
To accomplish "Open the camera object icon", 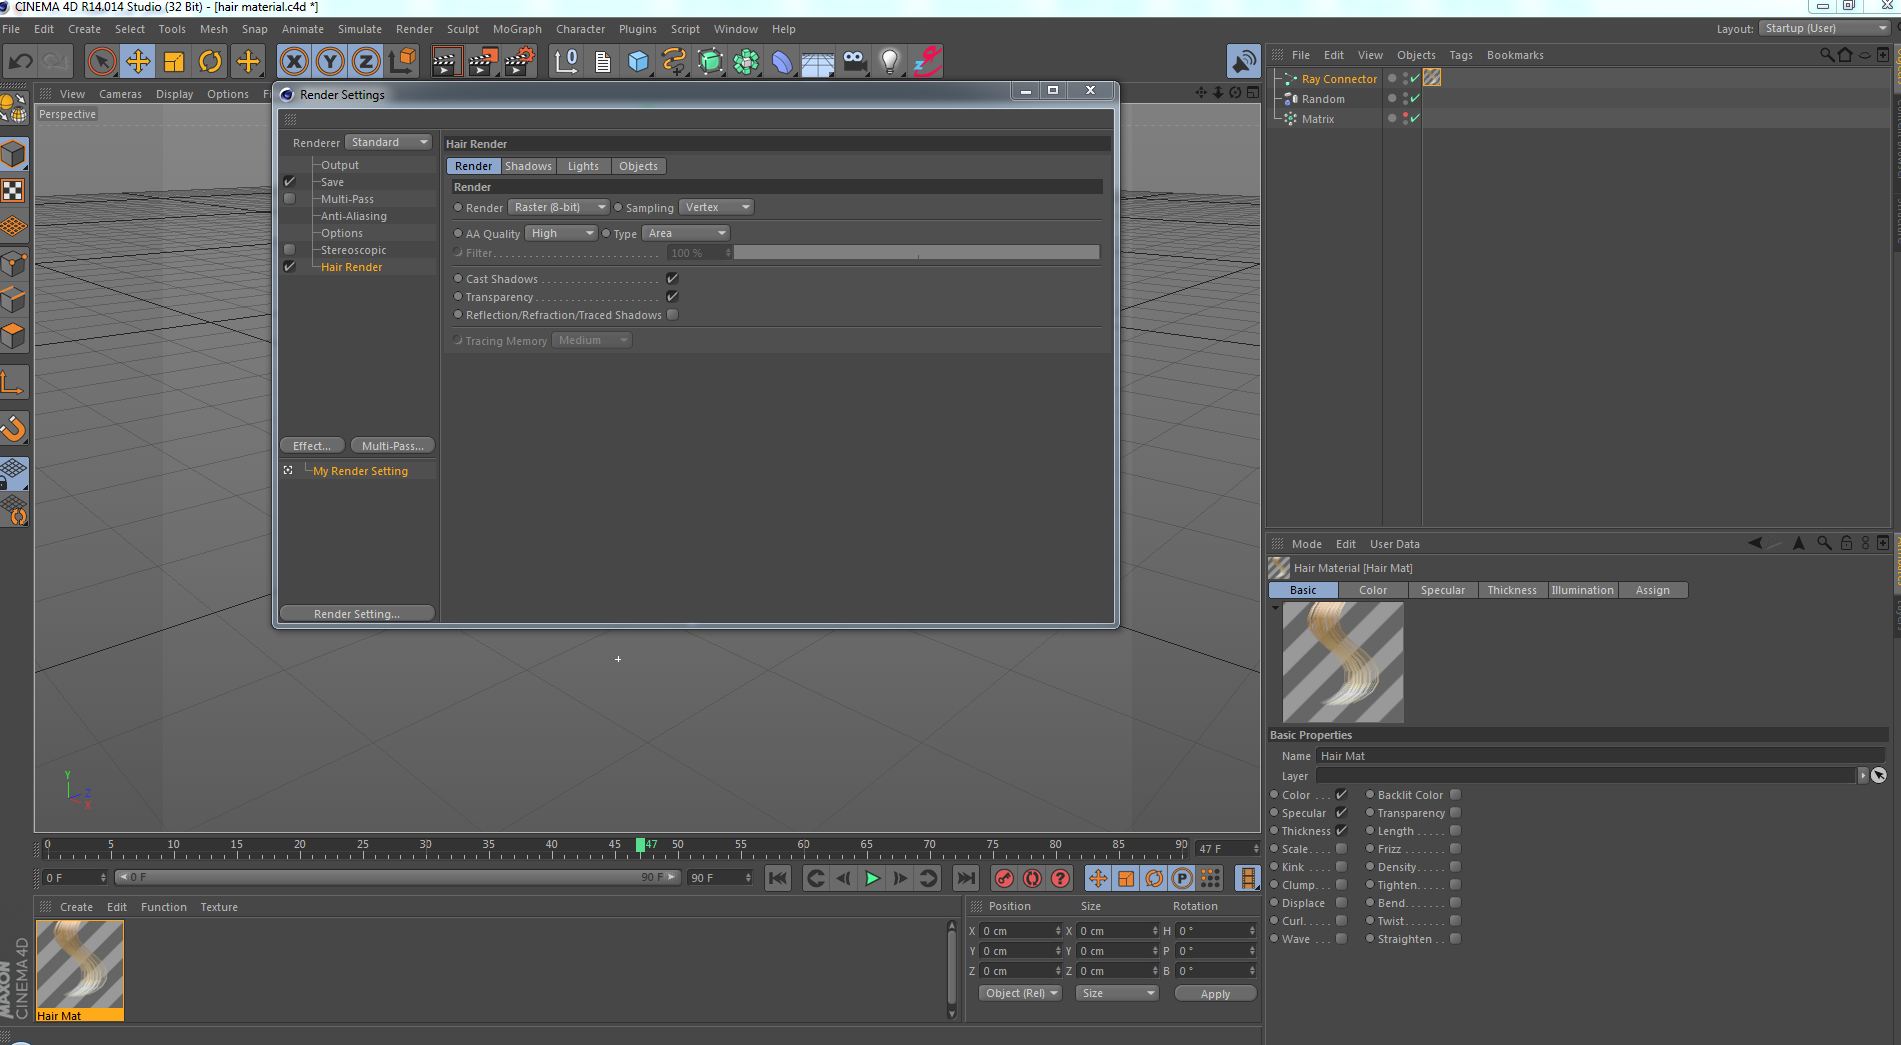I will (854, 61).
